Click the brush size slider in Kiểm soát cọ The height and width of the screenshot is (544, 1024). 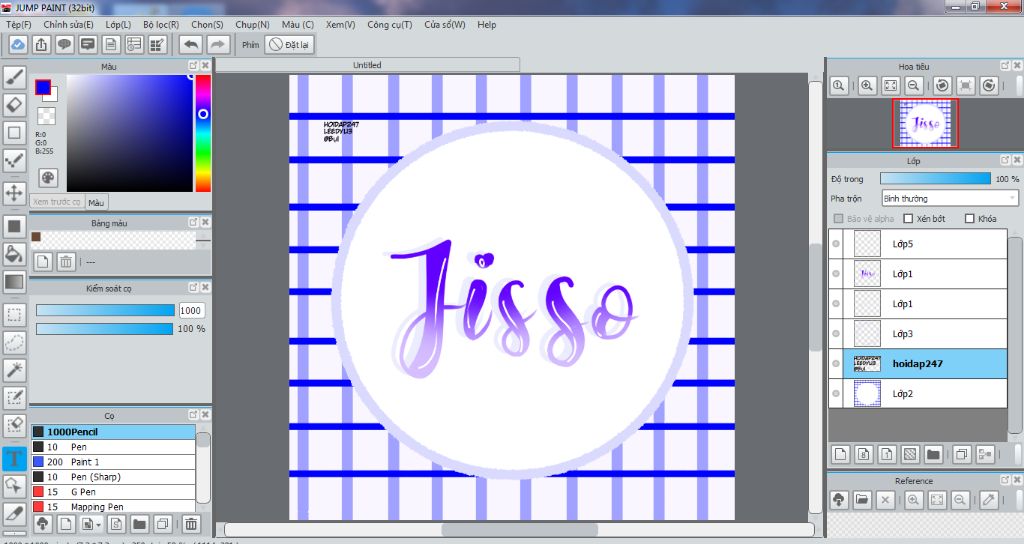[x=105, y=310]
